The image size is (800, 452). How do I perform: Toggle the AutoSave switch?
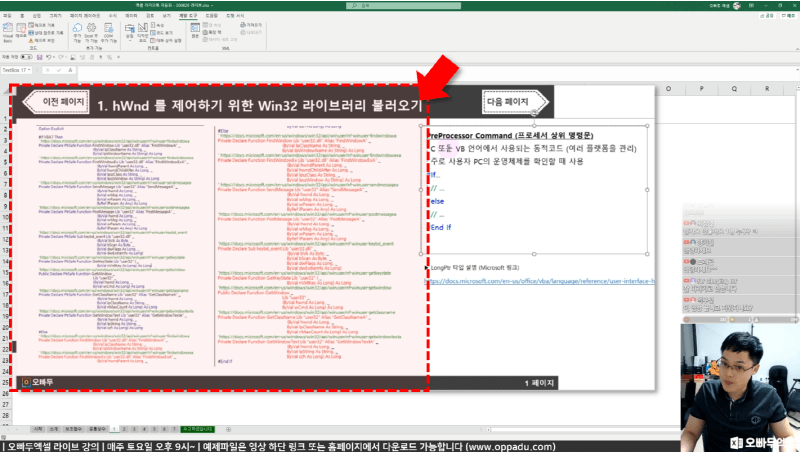pyautogui.click(x=26, y=57)
